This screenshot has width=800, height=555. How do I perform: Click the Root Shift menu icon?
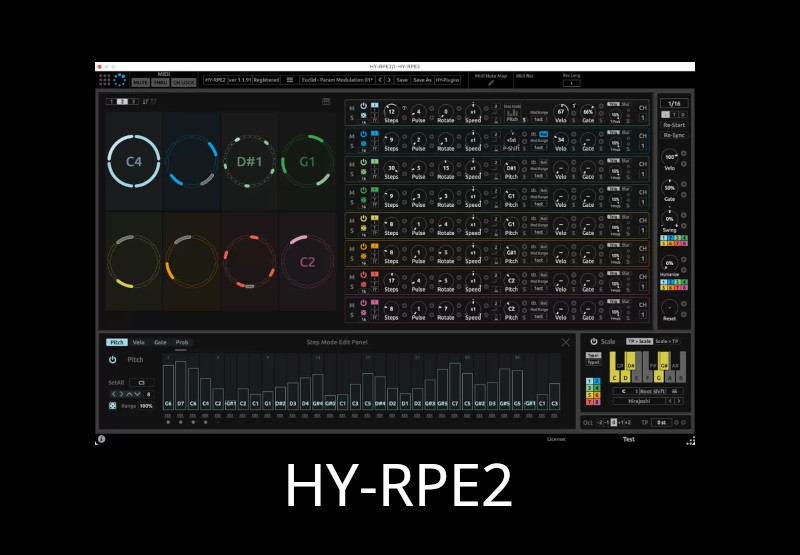tap(674, 391)
